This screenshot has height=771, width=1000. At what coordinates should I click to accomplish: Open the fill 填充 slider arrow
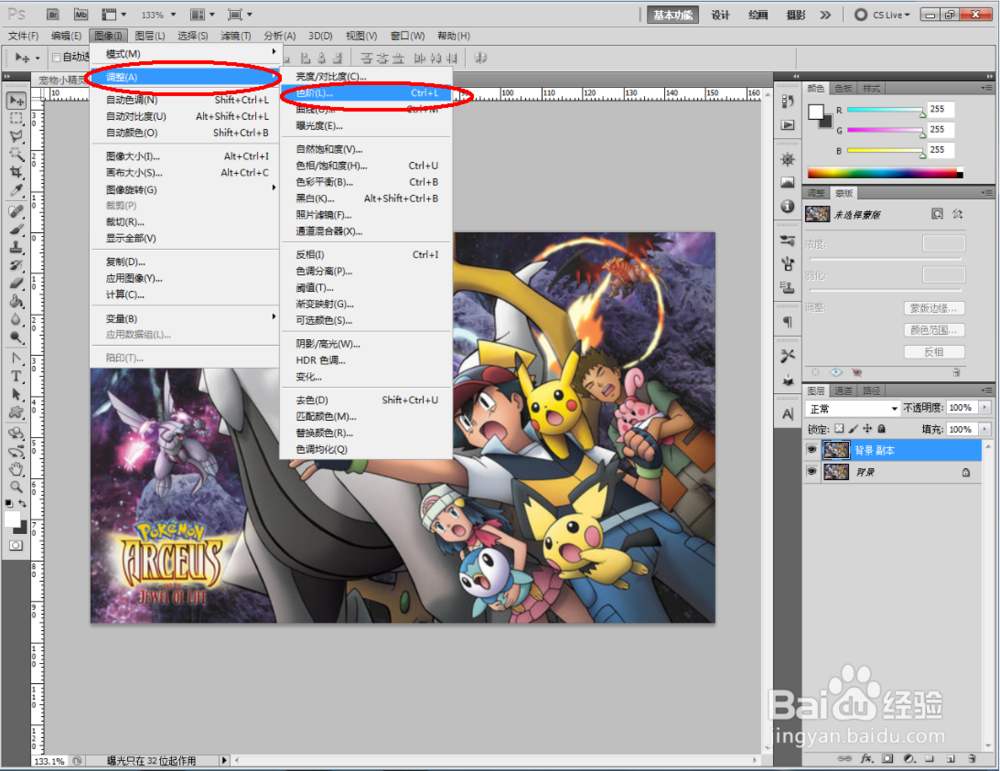[x=985, y=429]
